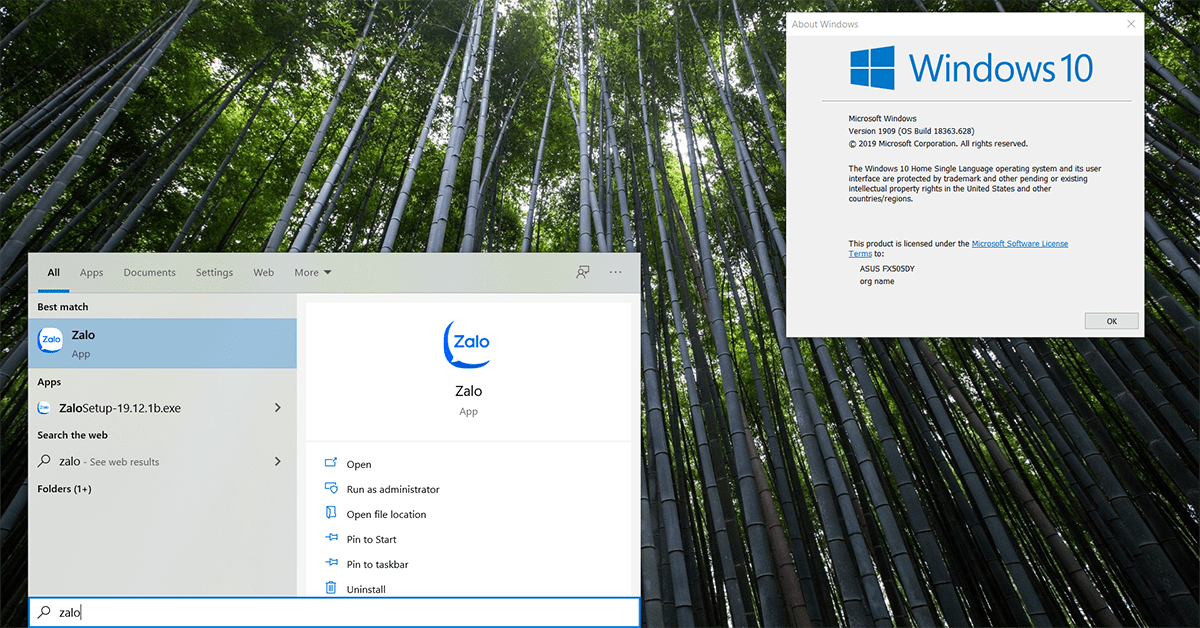Image resolution: width=1200 pixels, height=628 pixels.
Task: Click the About Windows title bar text
Action: coord(825,24)
